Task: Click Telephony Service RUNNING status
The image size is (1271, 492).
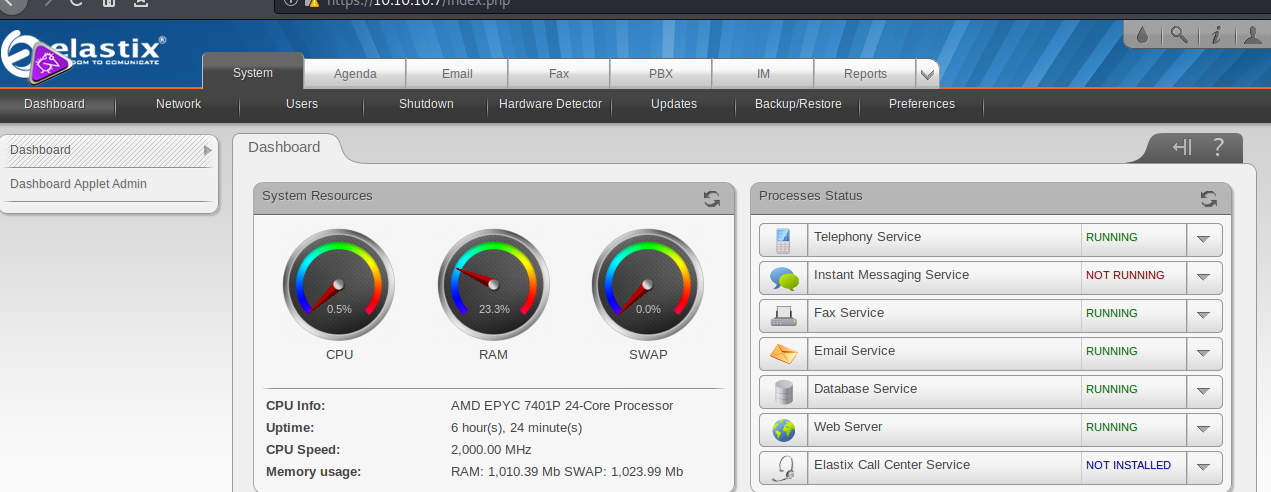Action: click(1112, 238)
